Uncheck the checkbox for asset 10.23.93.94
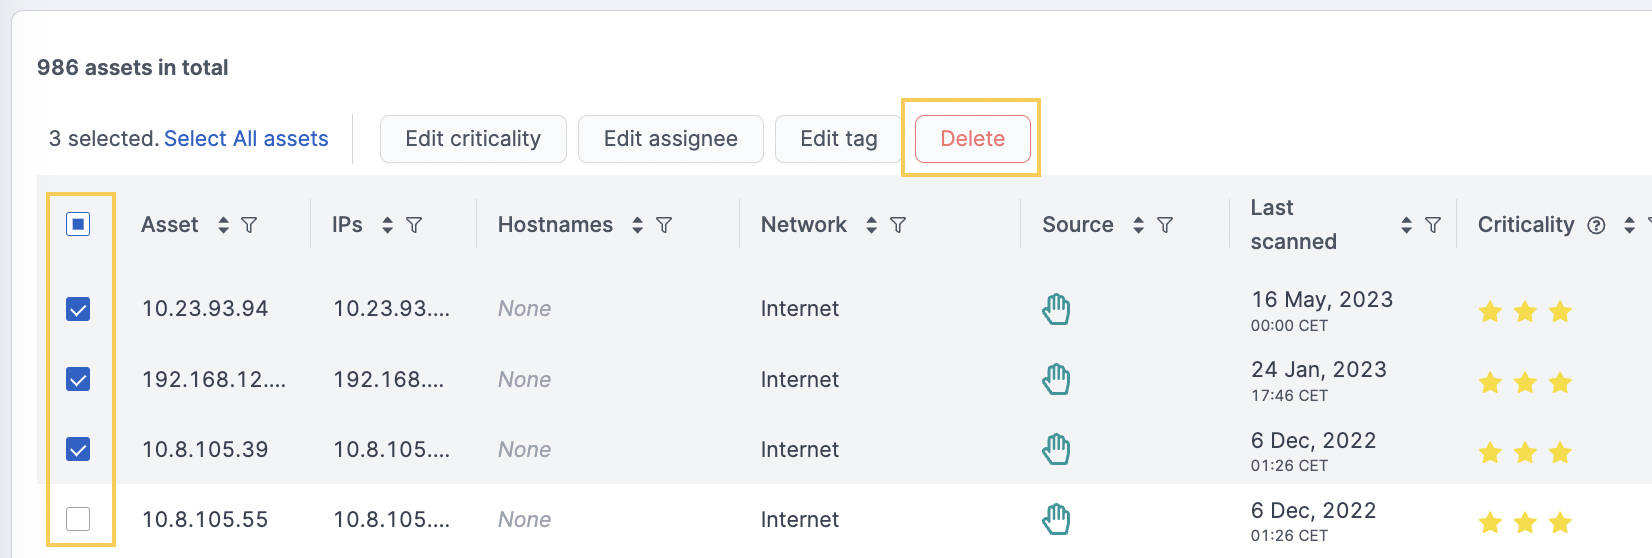Viewport: 1652px width, 558px height. click(78, 309)
